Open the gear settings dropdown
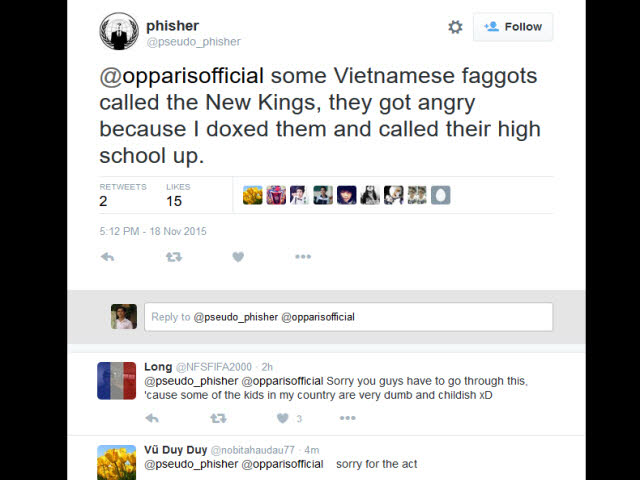The image size is (640, 480). coord(455,27)
